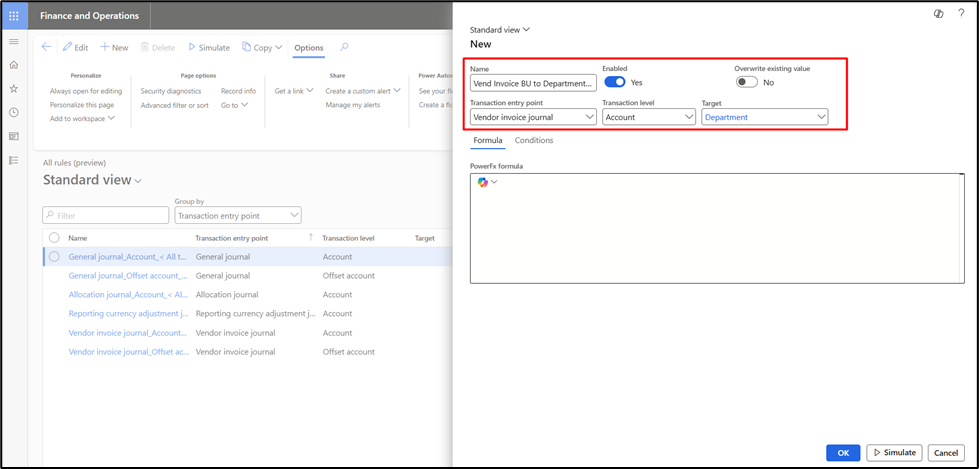Open the Transaction entry point dropdown

click(x=533, y=117)
